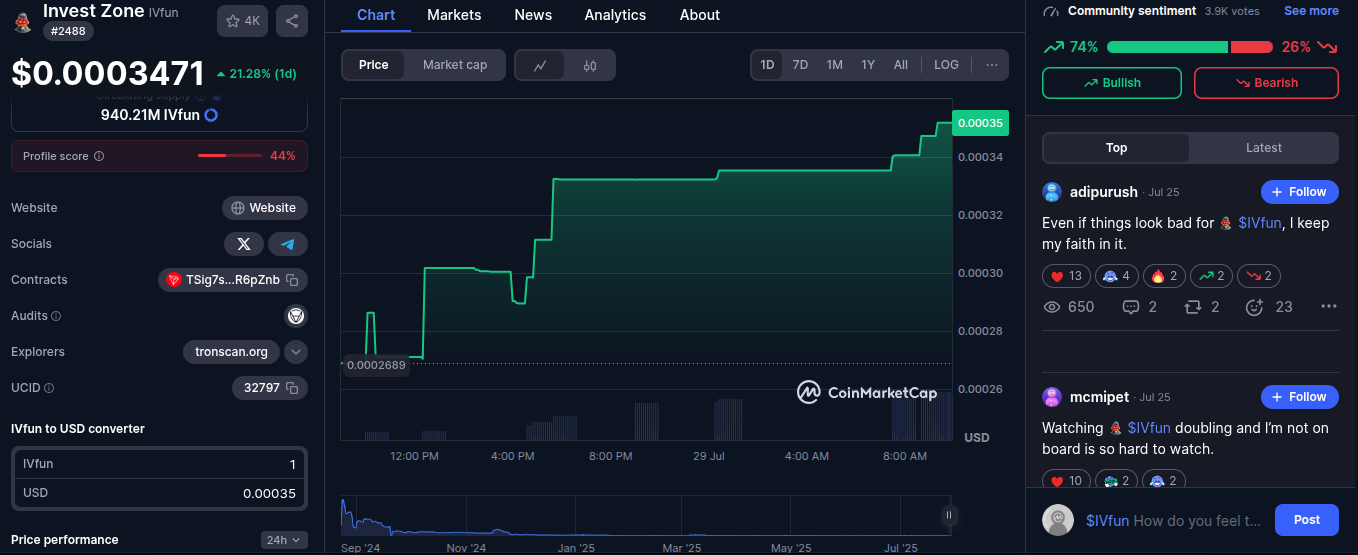The width and height of the screenshot is (1358, 555).
Task: Set chart range to 1D
Action: (767, 65)
